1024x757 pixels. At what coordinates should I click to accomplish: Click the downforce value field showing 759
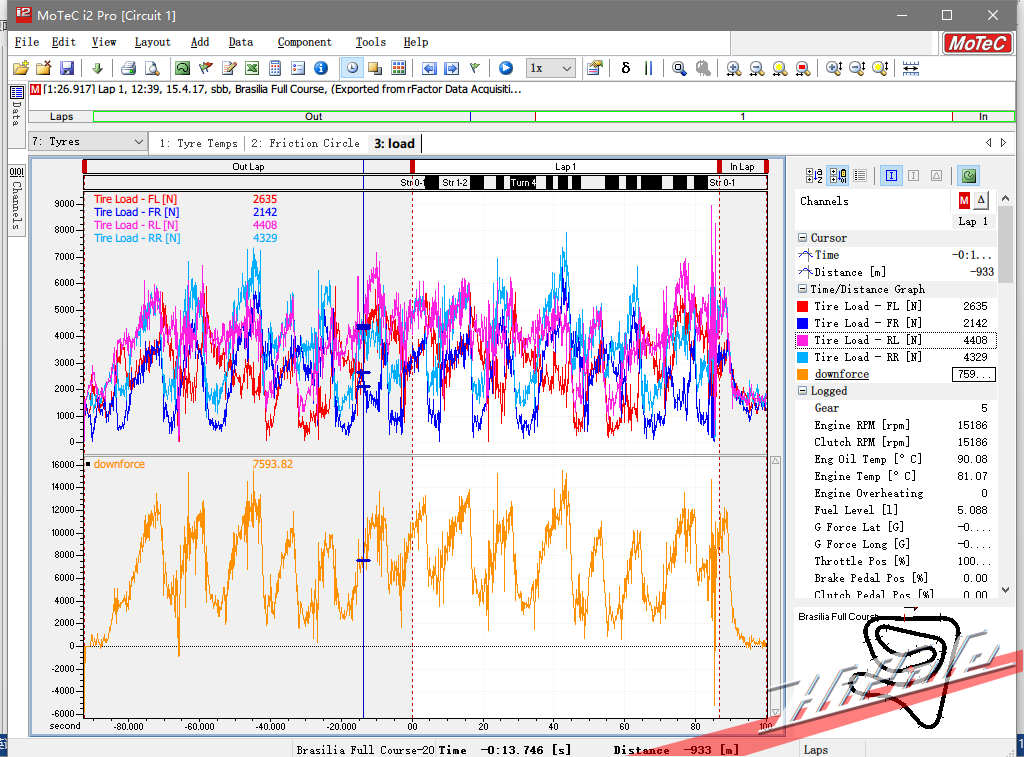pyautogui.click(x=974, y=374)
